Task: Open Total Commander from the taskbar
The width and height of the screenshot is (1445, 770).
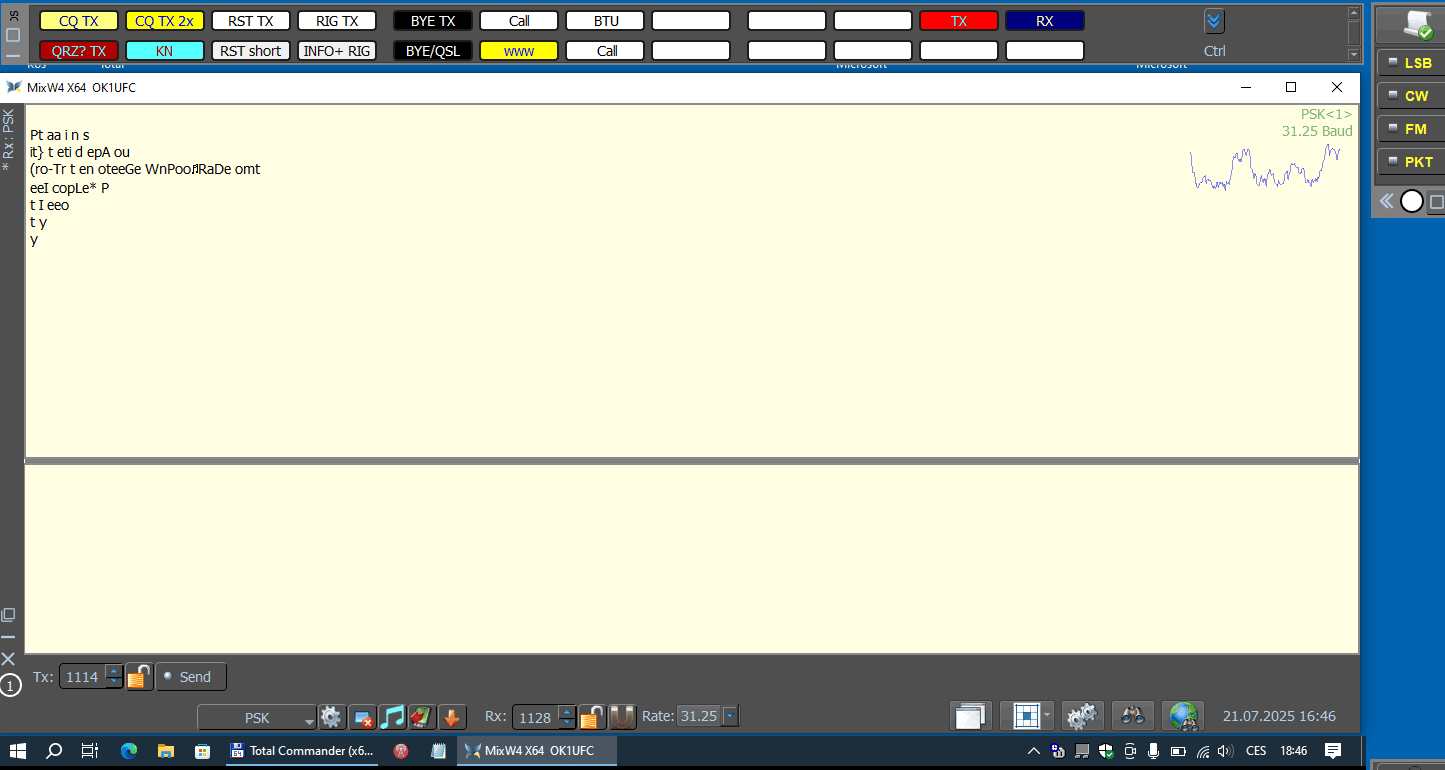Action: 300,751
